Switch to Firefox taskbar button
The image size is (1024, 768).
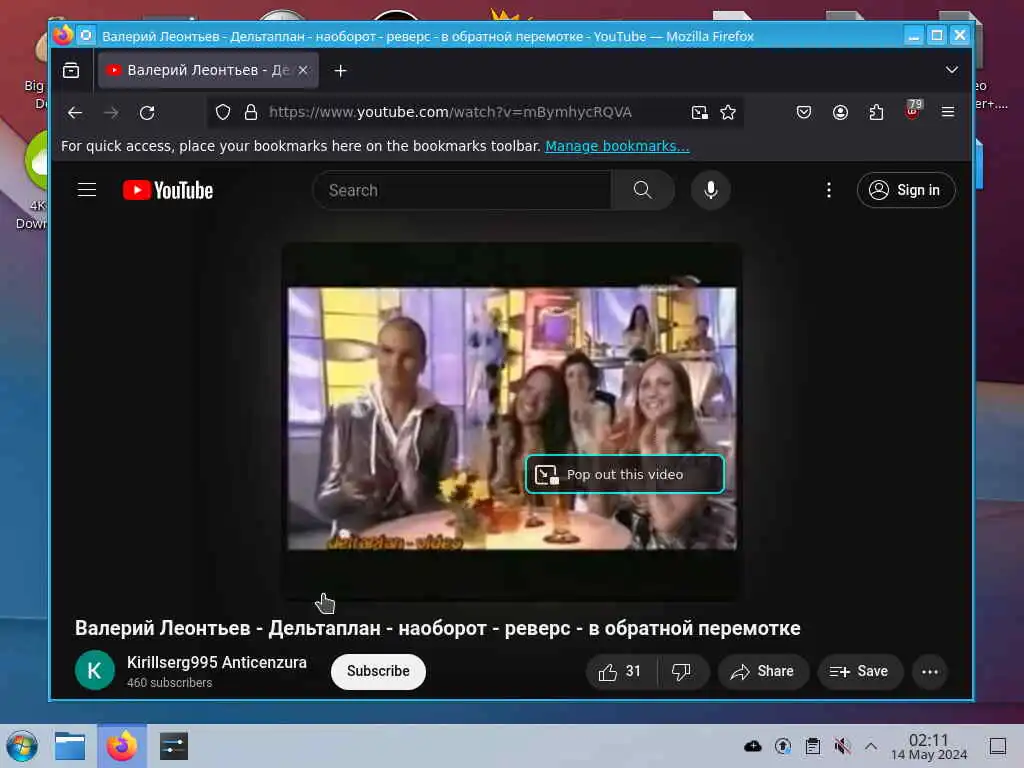click(x=122, y=746)
